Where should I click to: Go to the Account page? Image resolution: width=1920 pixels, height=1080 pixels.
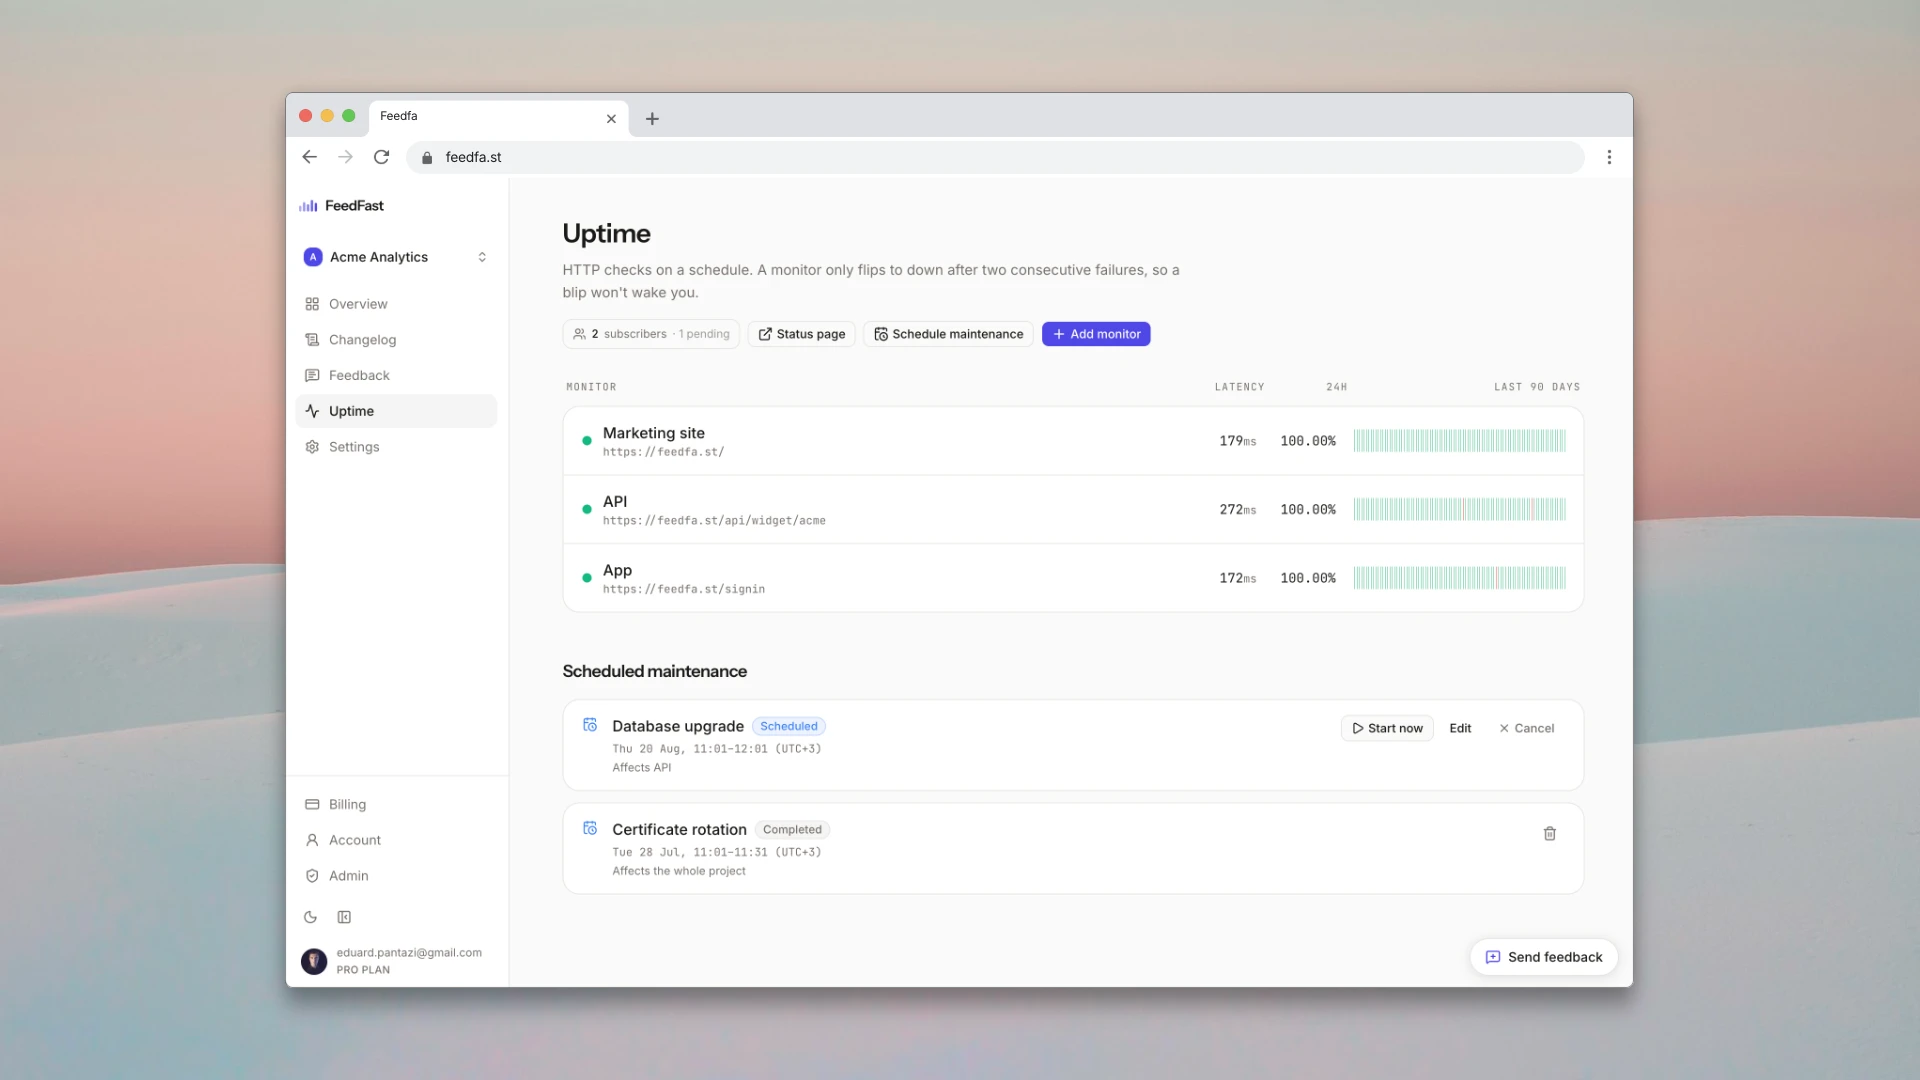pos(396,840)
